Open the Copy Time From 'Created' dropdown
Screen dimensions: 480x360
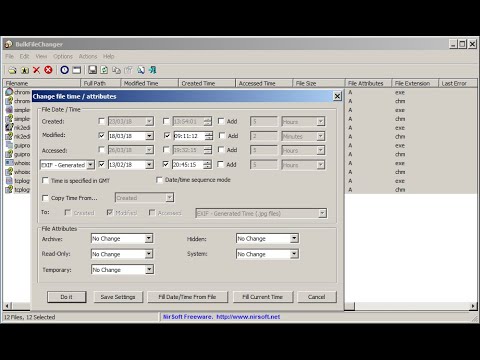pyautogui.click(x=170, y=198)
